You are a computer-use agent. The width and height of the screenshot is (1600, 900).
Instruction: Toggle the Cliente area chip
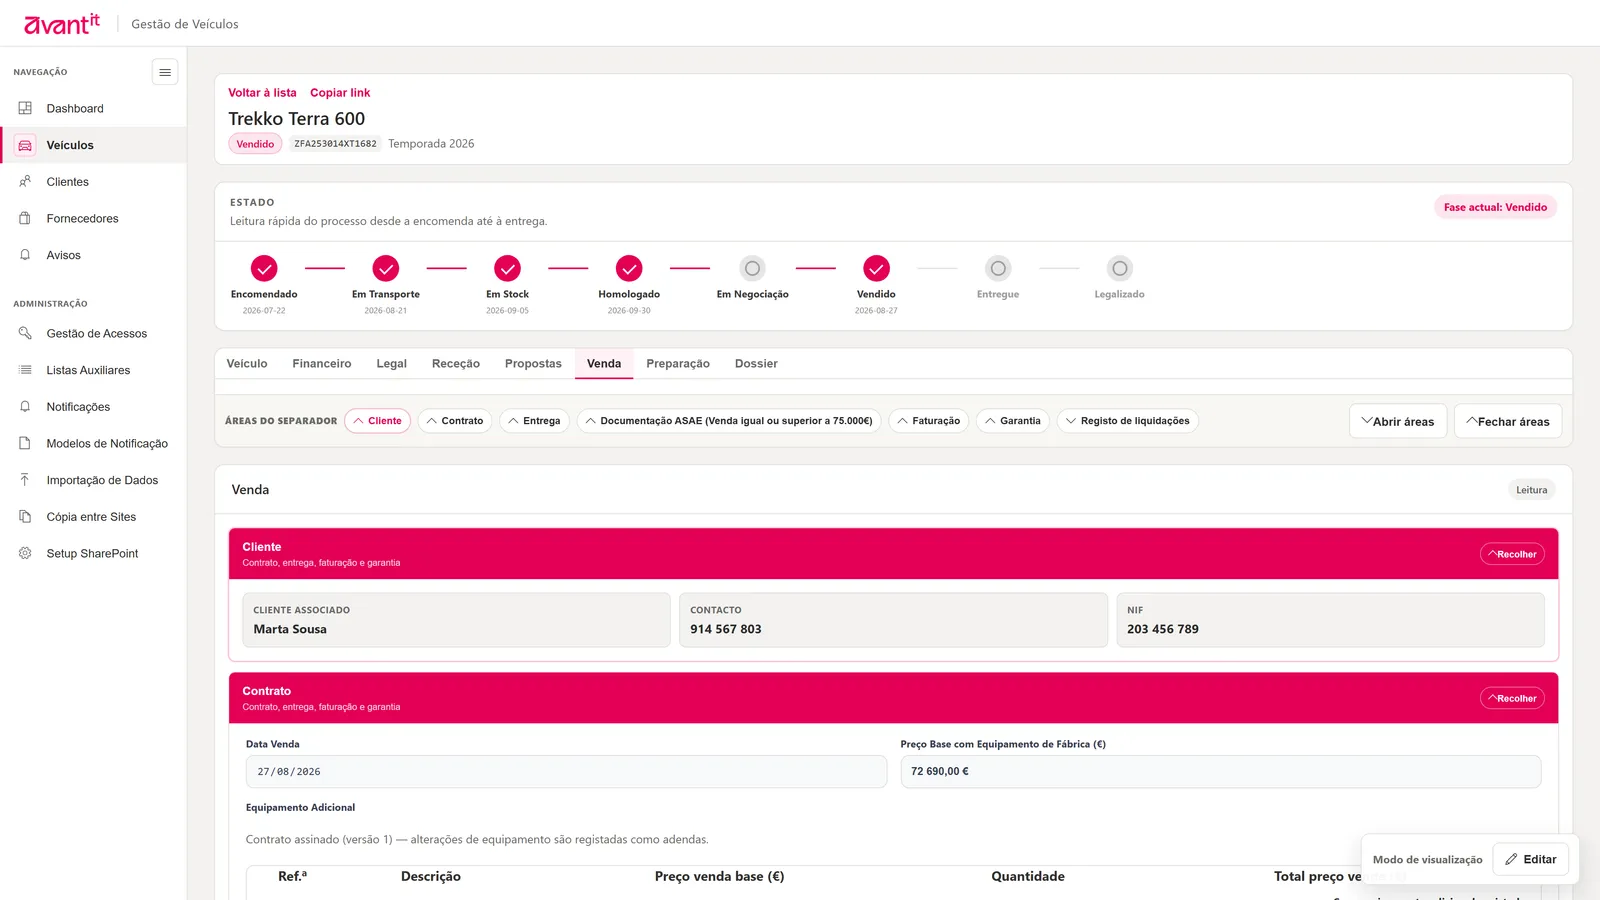click(377, 421)
